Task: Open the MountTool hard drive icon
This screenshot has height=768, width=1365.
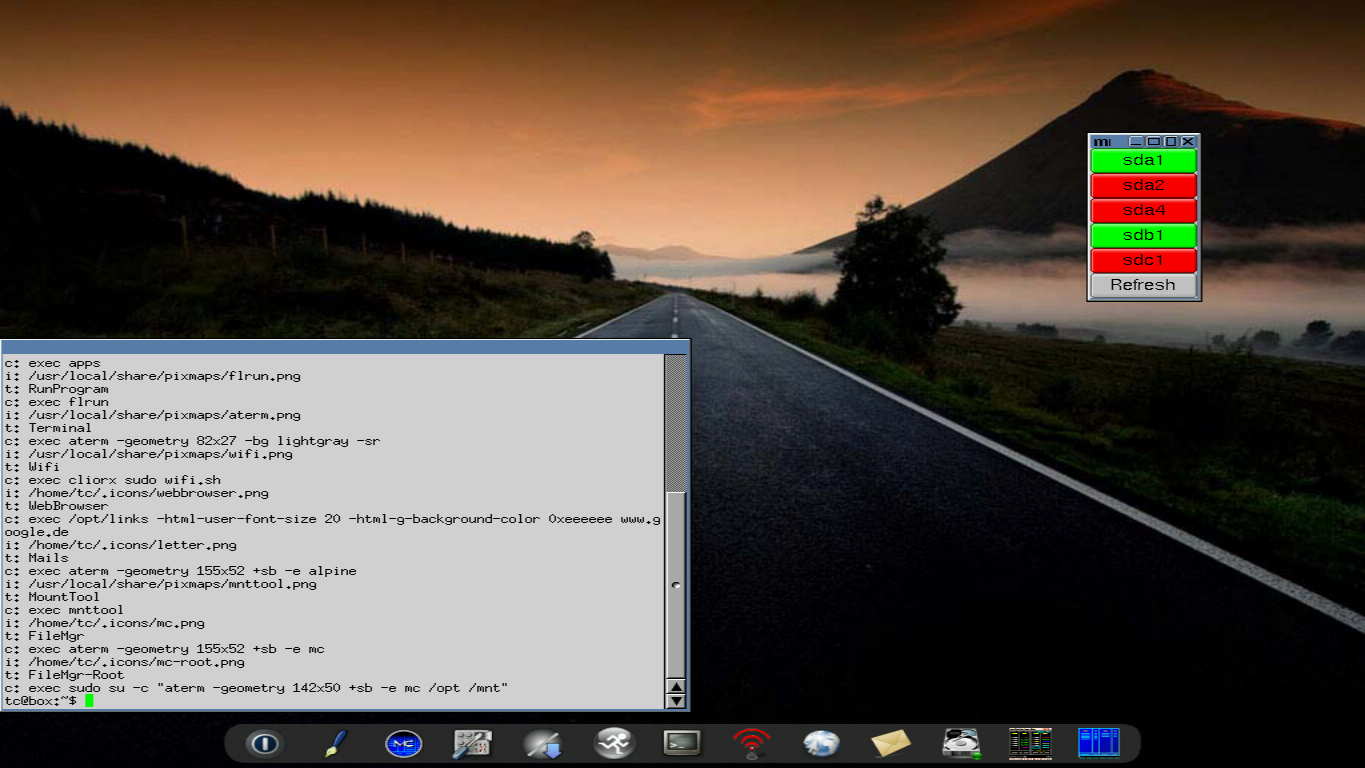Action: (961, 743)
